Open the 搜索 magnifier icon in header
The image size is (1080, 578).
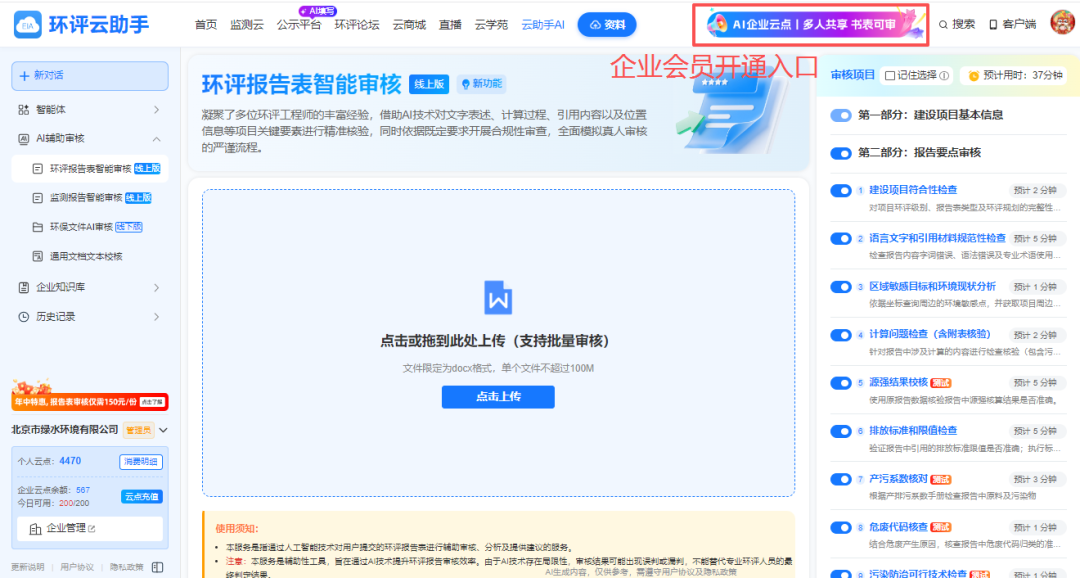pos(944,25)
